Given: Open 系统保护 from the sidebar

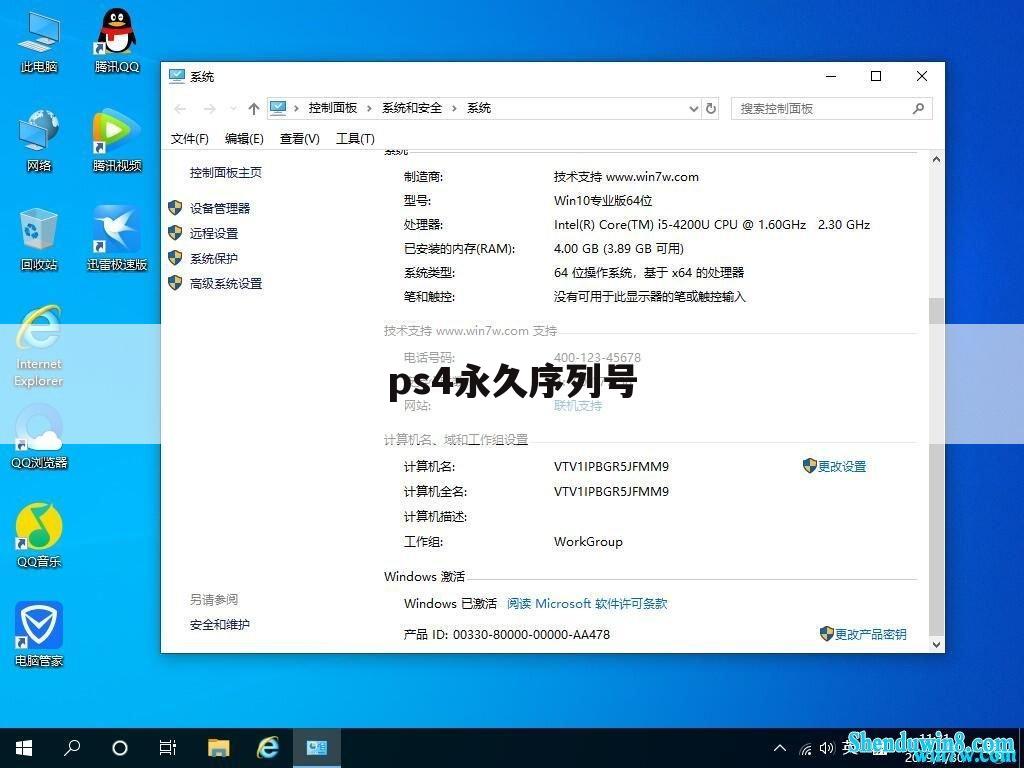Looking at the screenshot, I should [214, 258].
